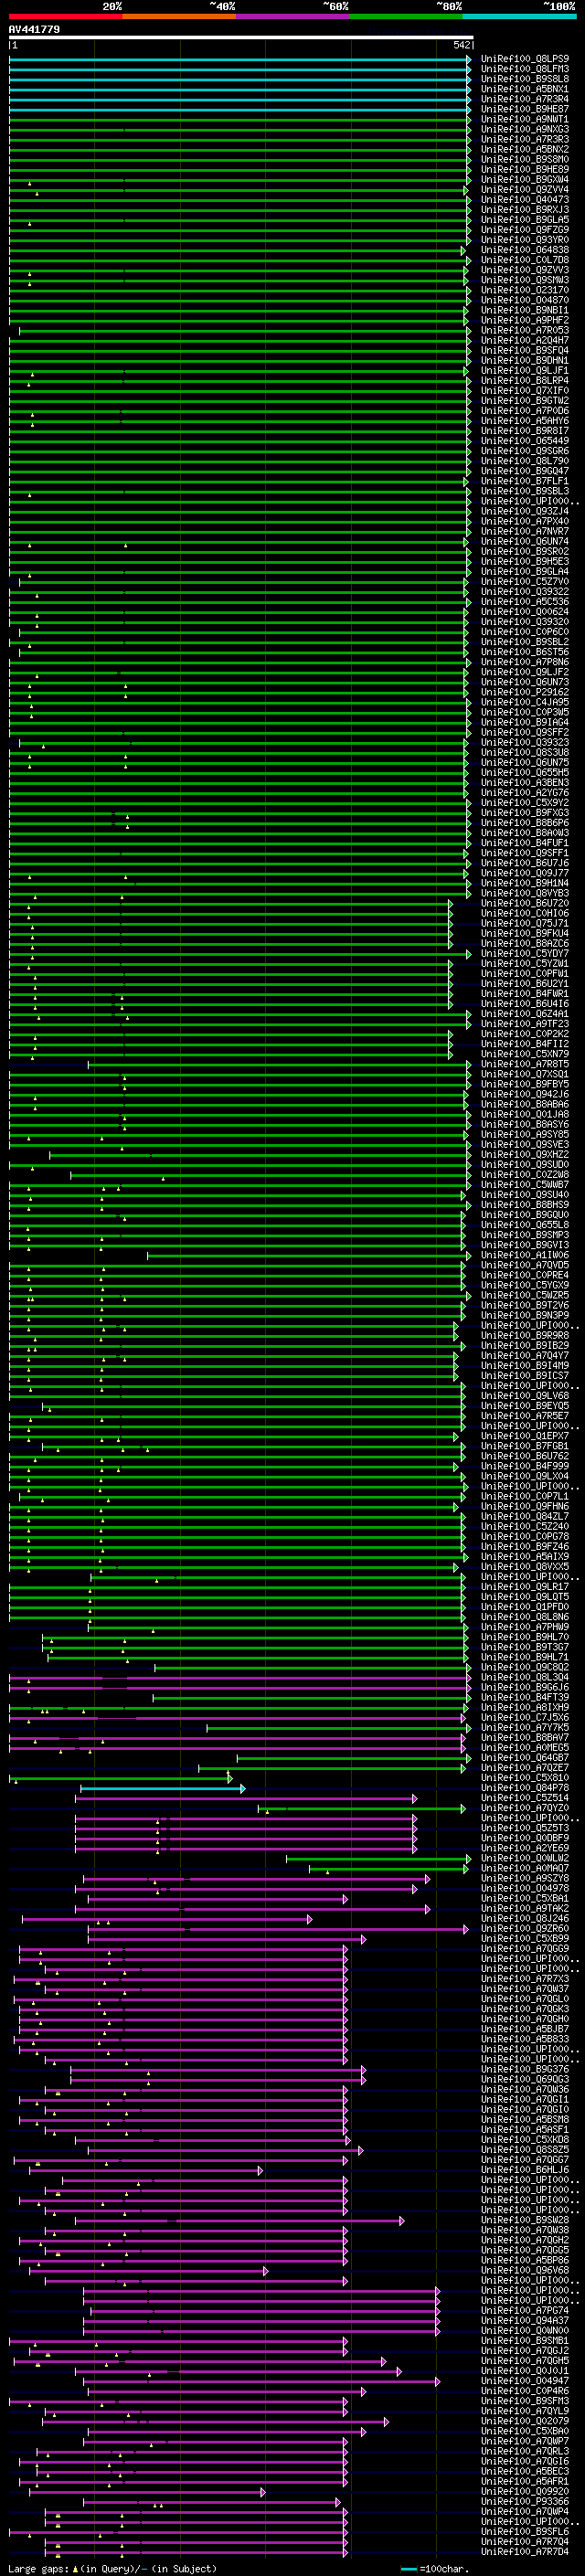Select the UniRef100_B9SW28 label
Viewport: 585px width, 2576px height.
point(525,2220)
